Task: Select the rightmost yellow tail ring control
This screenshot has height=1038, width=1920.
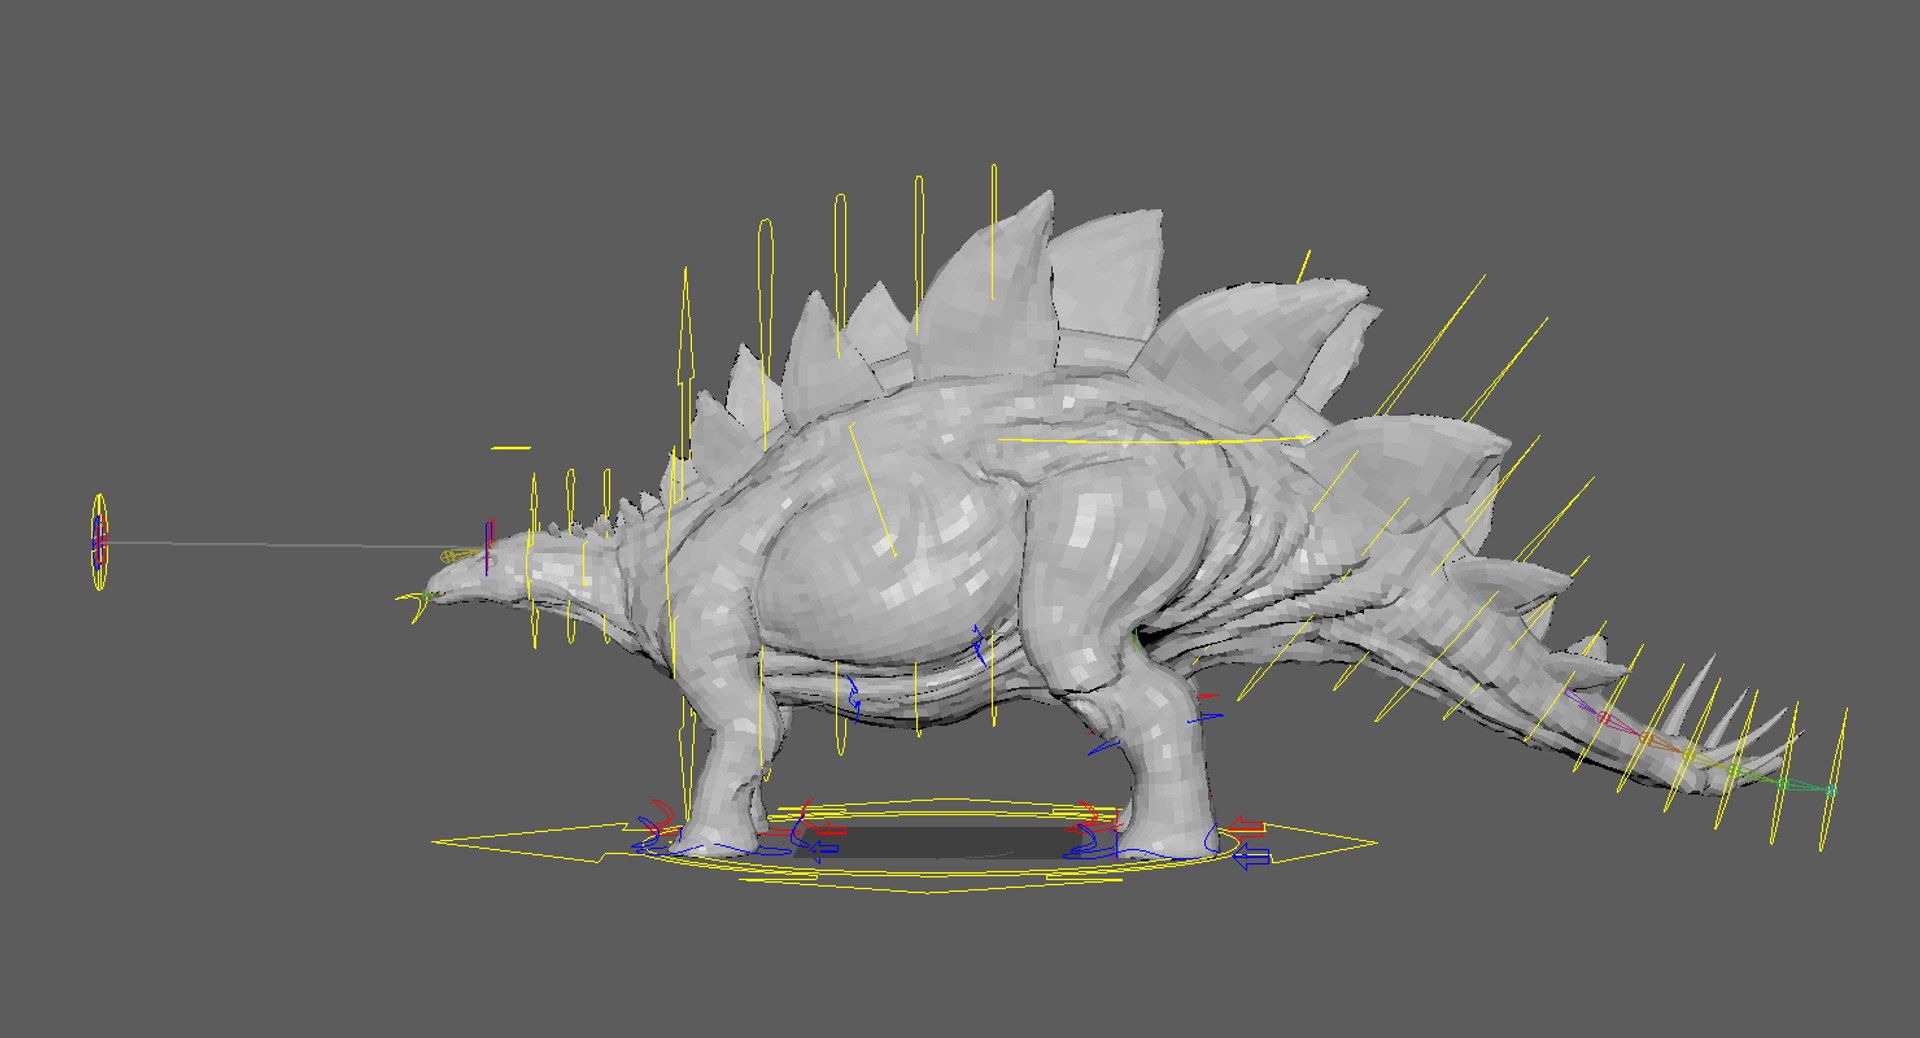Action: 1832,778
